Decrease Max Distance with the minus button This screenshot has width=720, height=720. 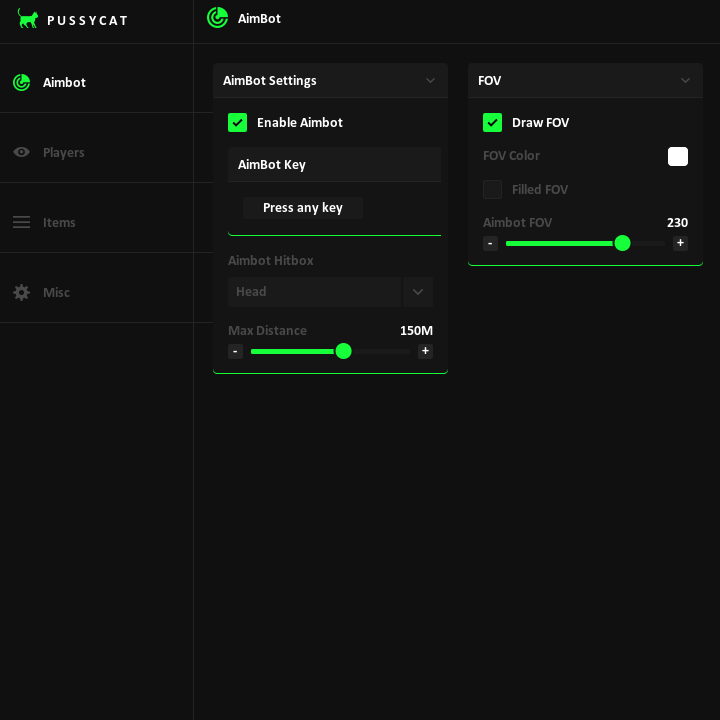235,351
